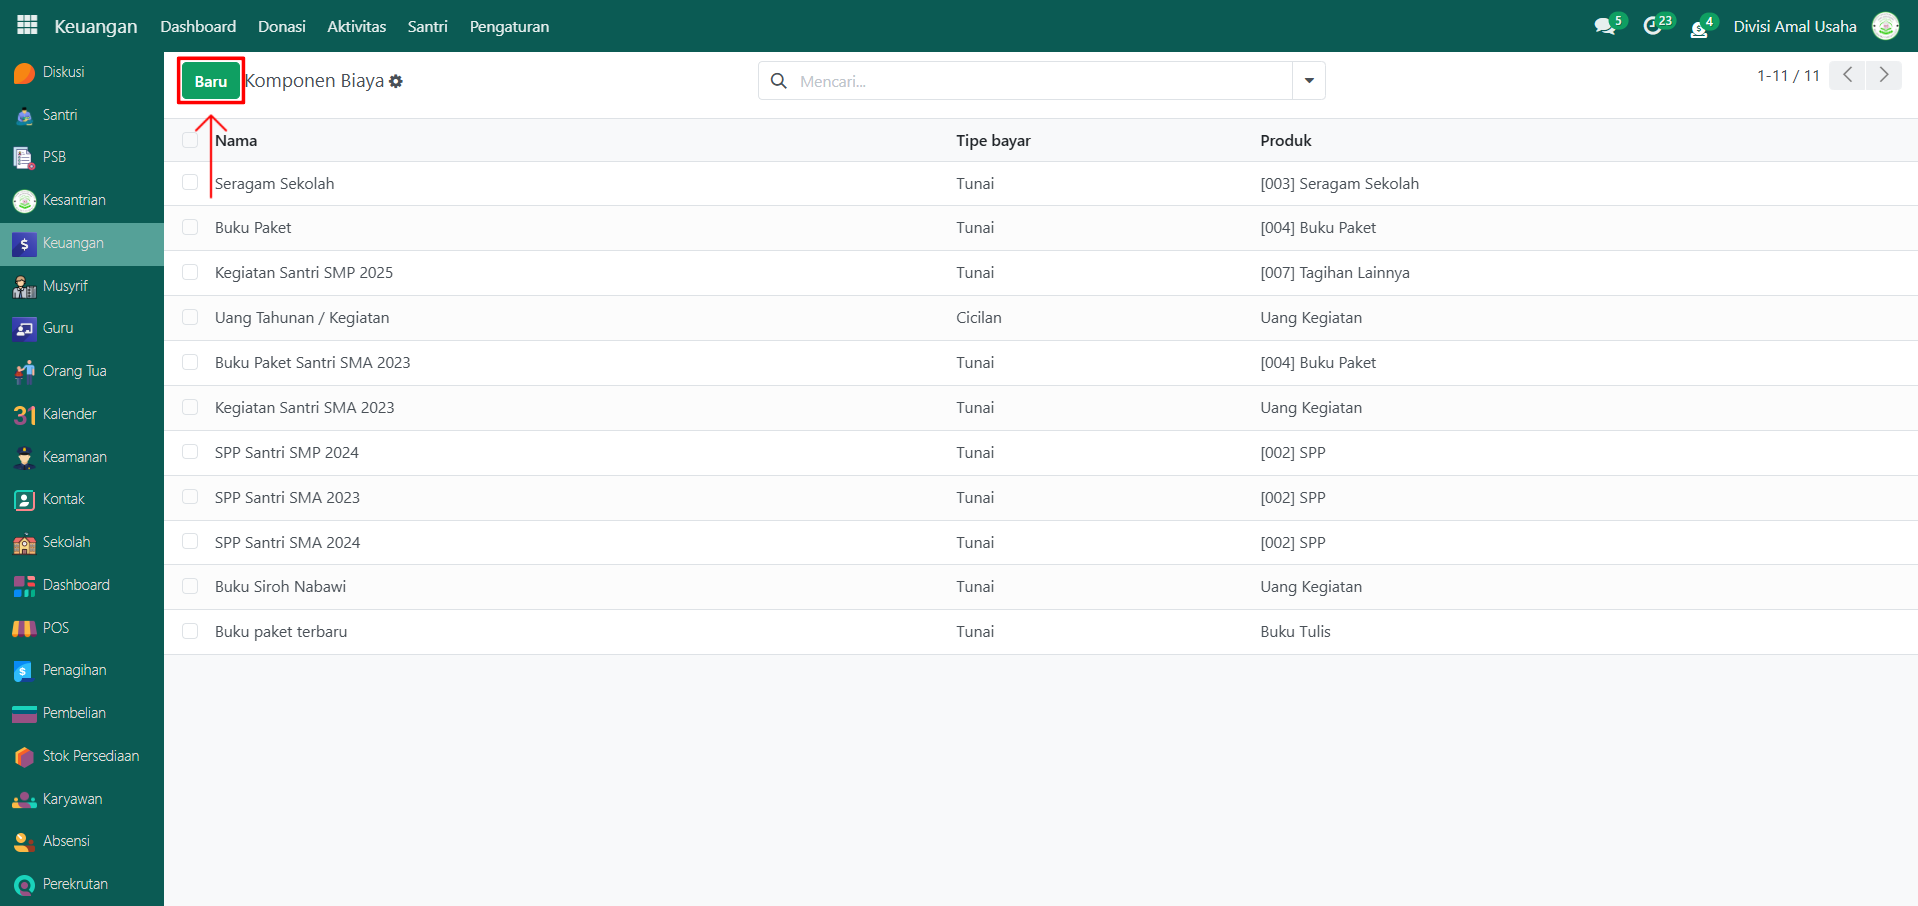Open the chat messages icon in top bar
1918x906 pixels.
pos(1605,26)
